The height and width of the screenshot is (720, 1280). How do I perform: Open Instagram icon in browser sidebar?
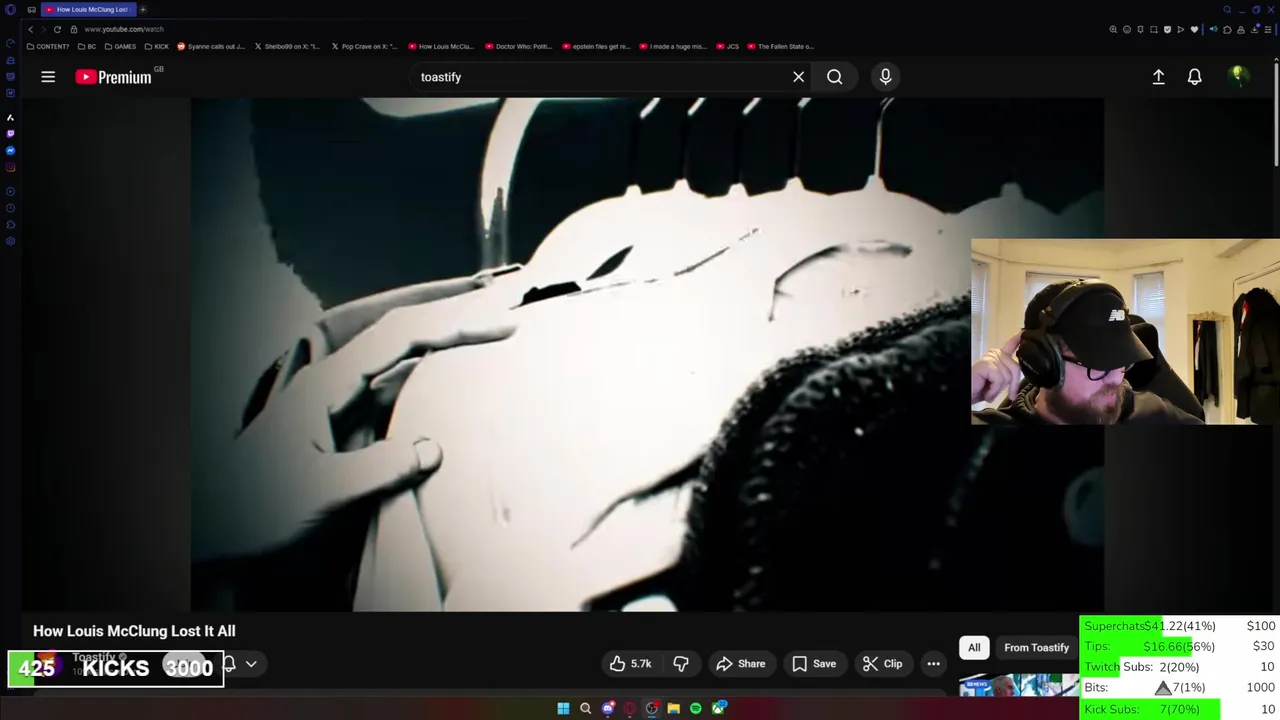click(x=10, y=167)
